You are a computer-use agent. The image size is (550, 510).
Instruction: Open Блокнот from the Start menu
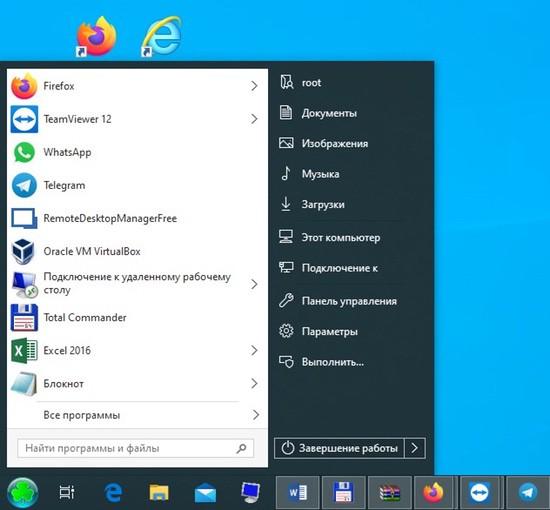137,383
